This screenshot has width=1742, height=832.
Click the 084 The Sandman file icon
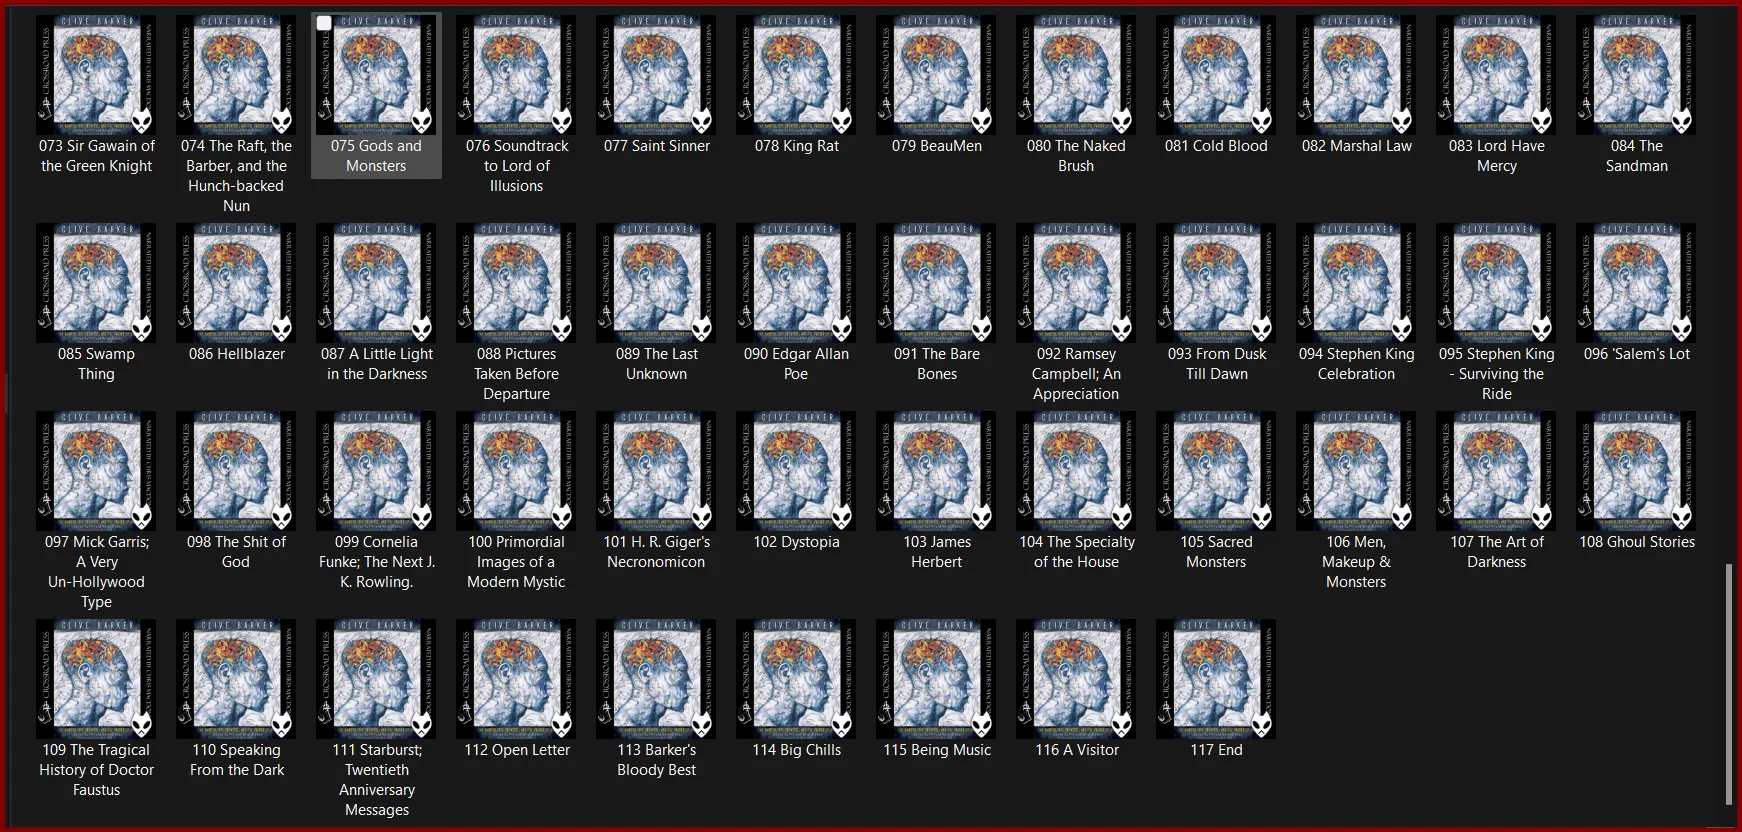1636,75
